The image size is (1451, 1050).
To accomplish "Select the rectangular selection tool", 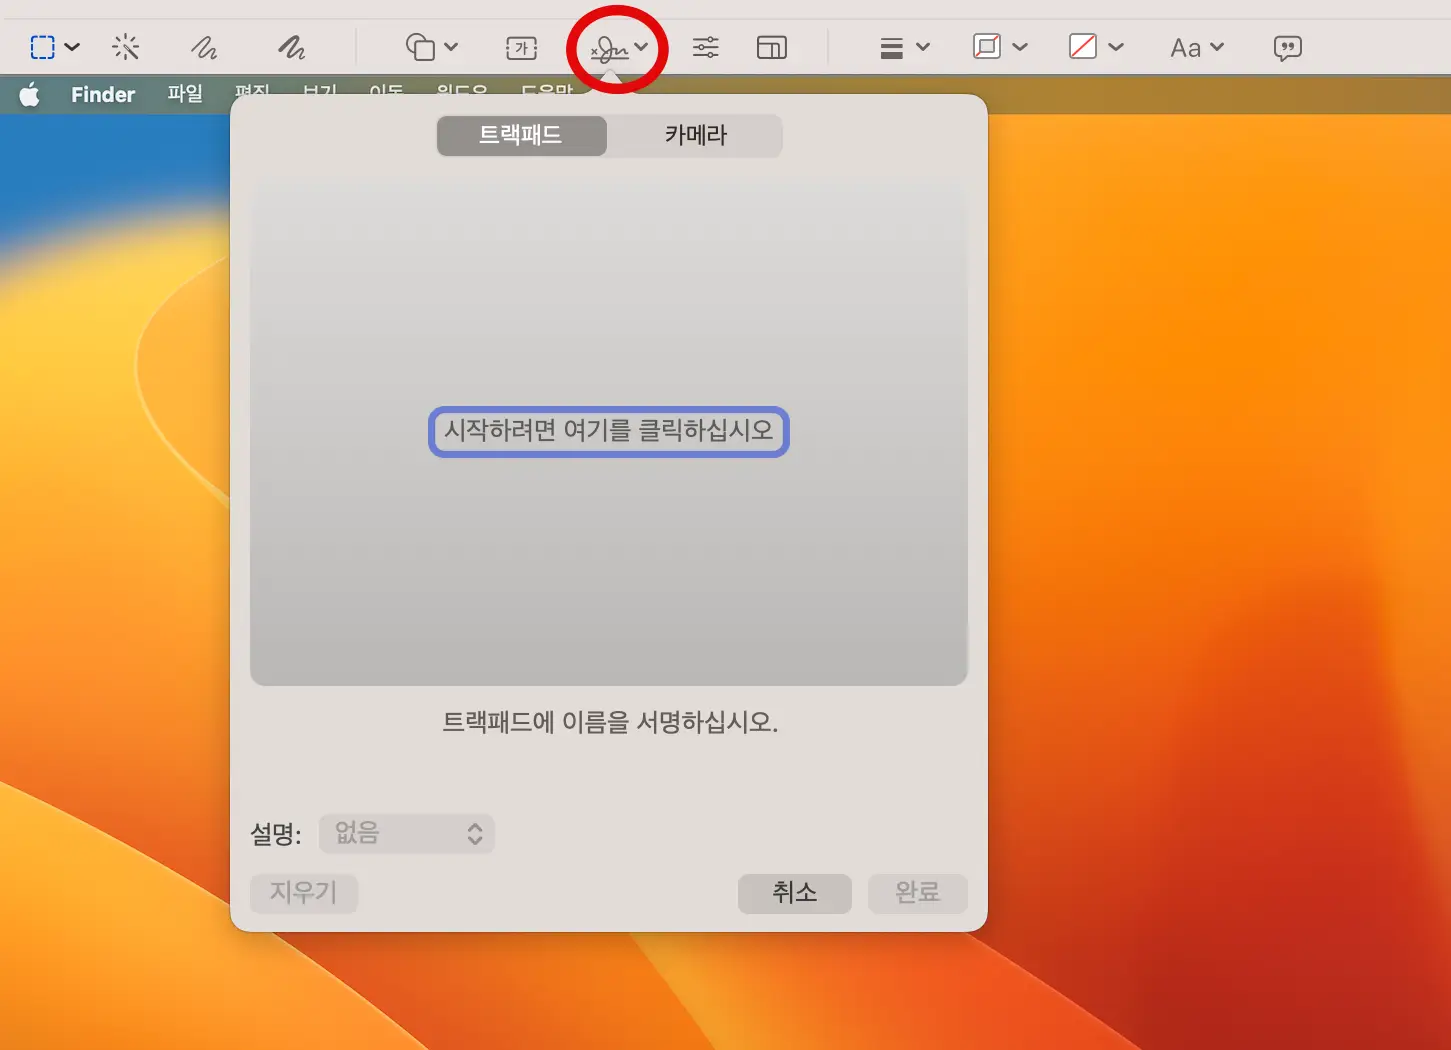I will (x=42, y=47).
